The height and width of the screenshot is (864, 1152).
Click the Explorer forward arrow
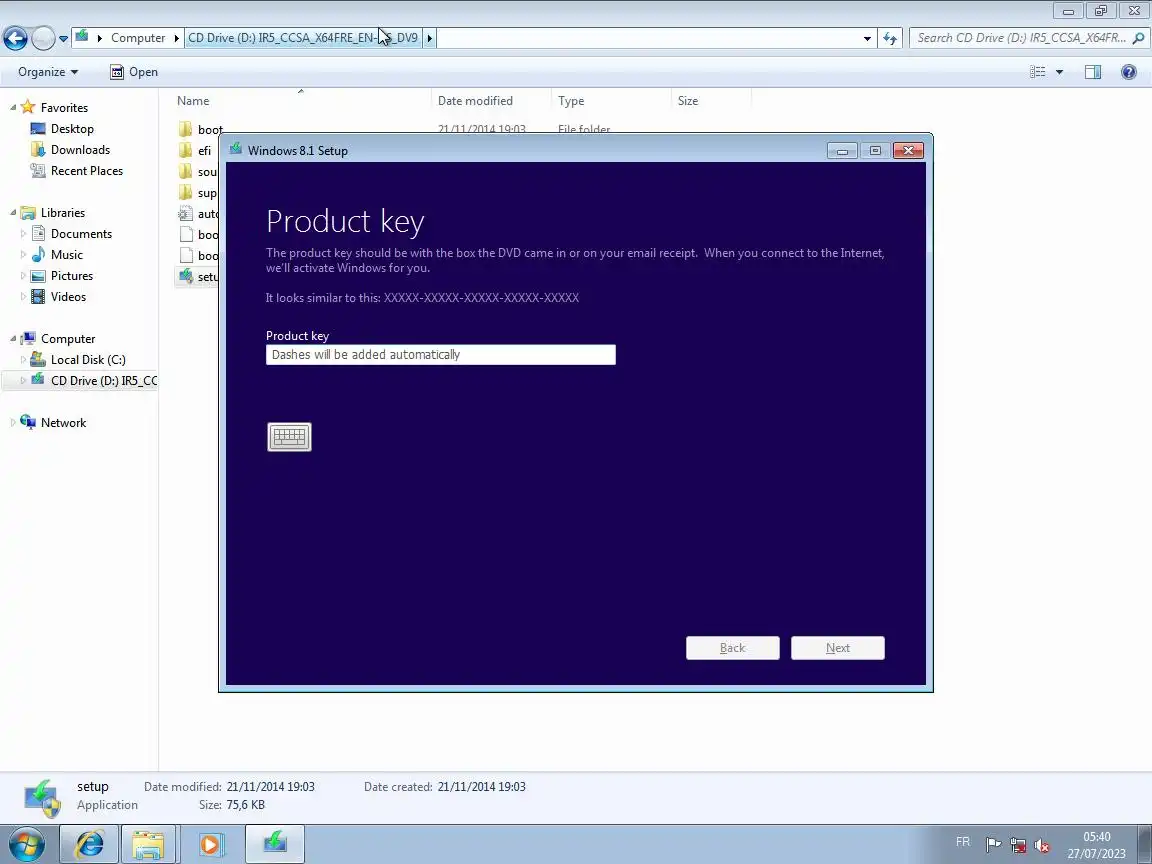pos(43,38)
